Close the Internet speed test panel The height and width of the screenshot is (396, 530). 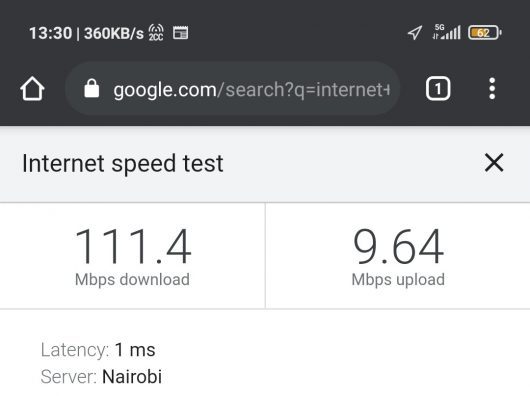(x=494, y=163)
